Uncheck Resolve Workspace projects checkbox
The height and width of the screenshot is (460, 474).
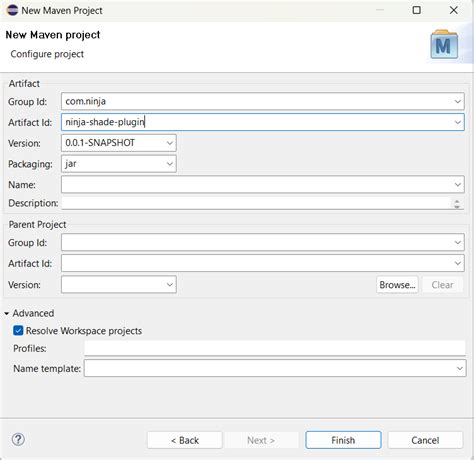tap(18, 331)
